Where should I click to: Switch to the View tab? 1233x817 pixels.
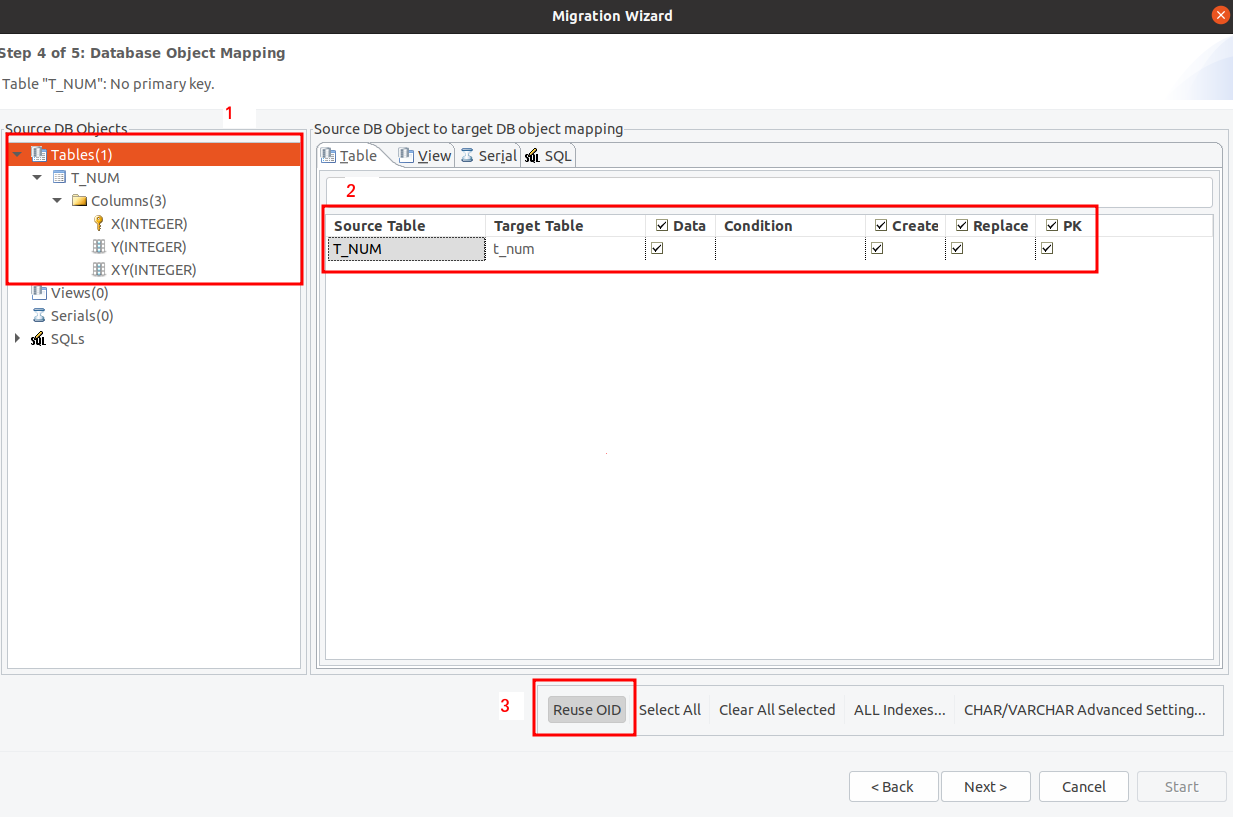(x=425, y=156)
